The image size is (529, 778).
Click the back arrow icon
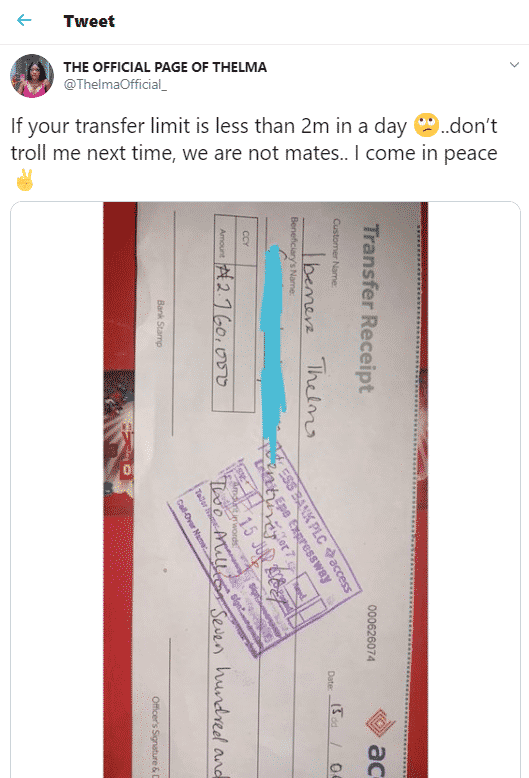click(24, 20)
